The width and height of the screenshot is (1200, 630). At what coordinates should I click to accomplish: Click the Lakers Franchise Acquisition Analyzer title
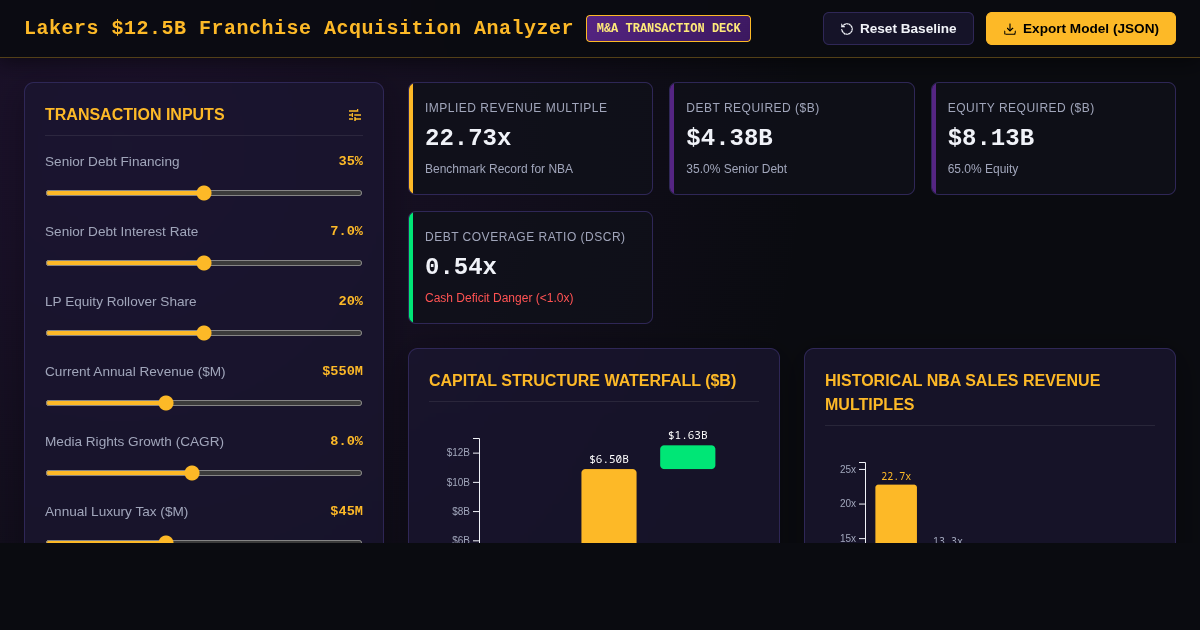tap(299, 28)
